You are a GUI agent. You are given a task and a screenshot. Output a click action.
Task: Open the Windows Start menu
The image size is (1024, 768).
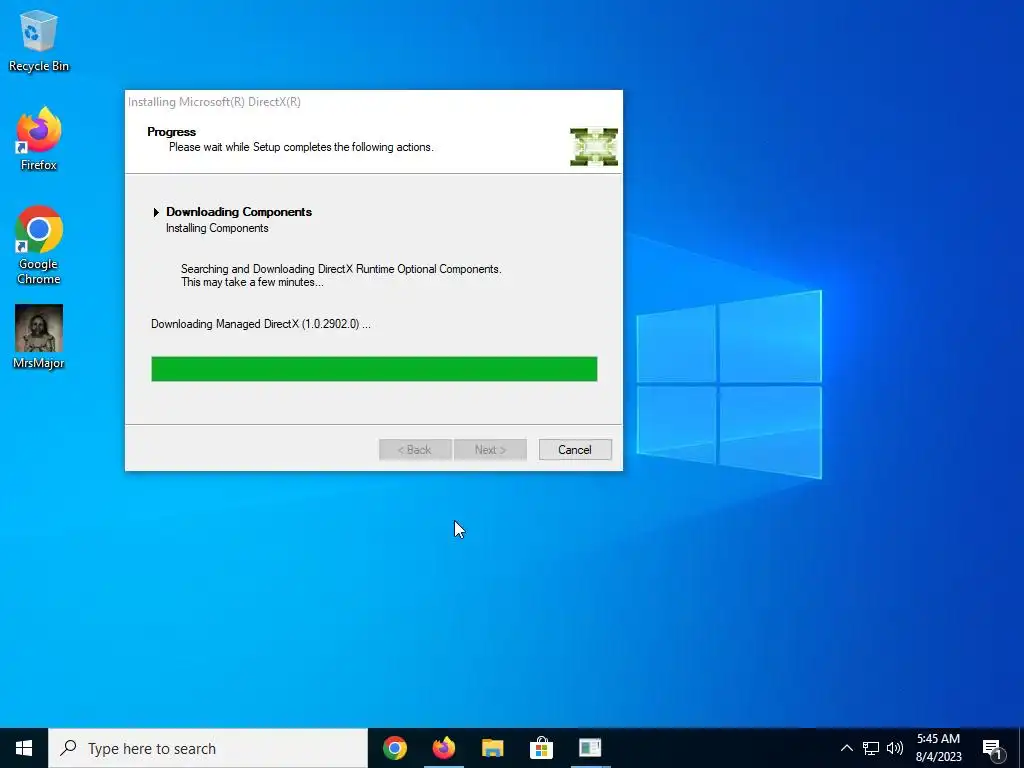tap(24, 748)
